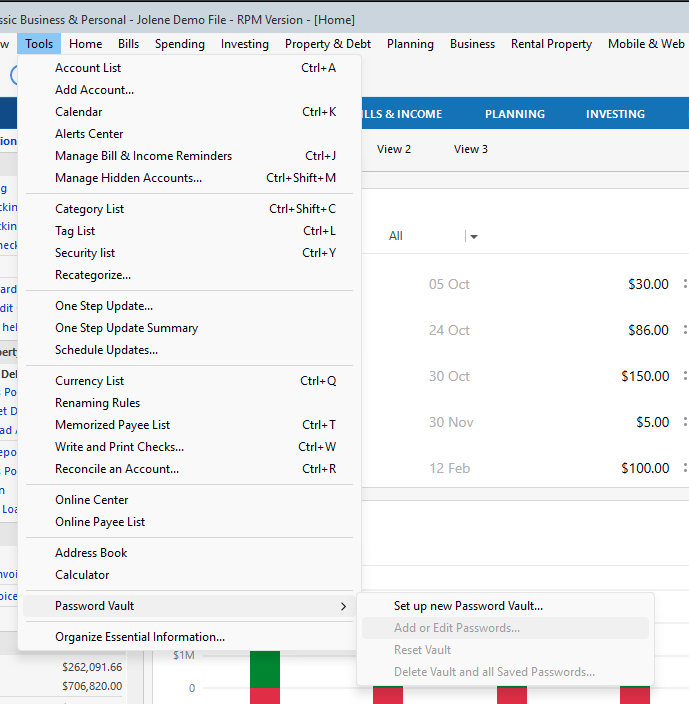Select Account List from Tools menu

tap(189, 68)
